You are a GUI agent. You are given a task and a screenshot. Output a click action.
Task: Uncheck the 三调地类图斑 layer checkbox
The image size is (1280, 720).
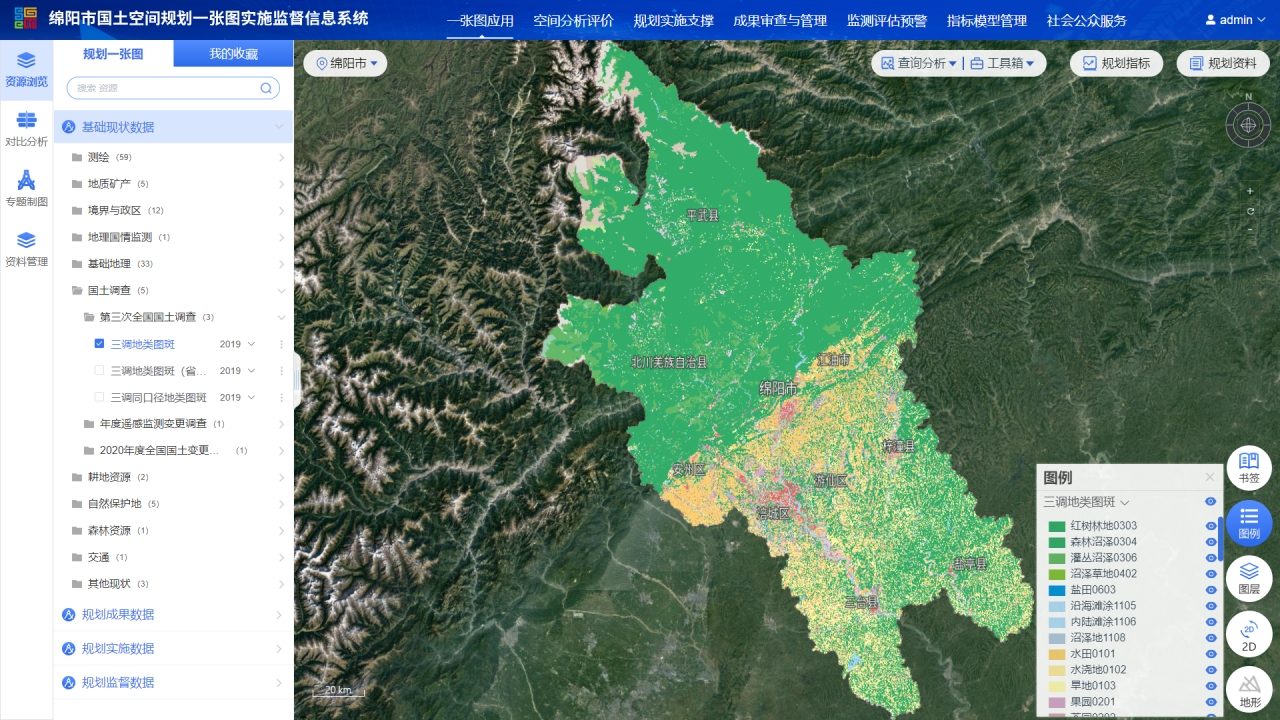(x=99, y=344)
